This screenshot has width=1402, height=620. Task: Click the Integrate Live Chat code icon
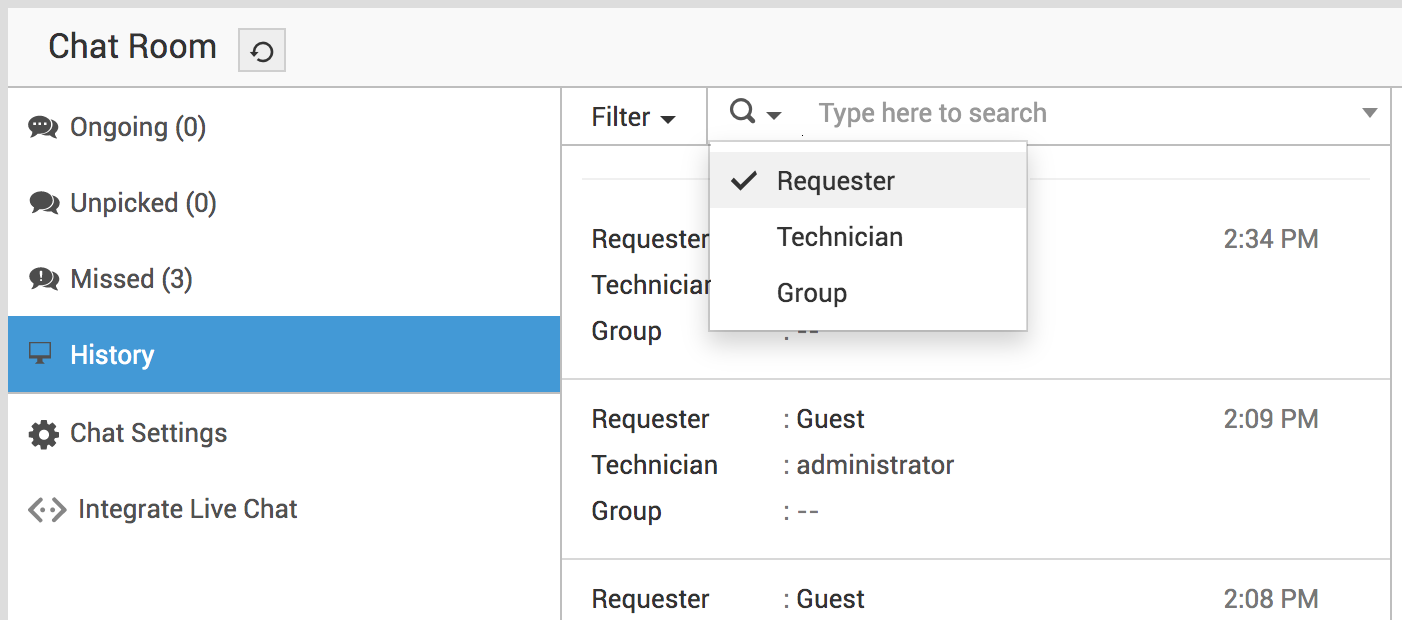[x=47, y=510]
